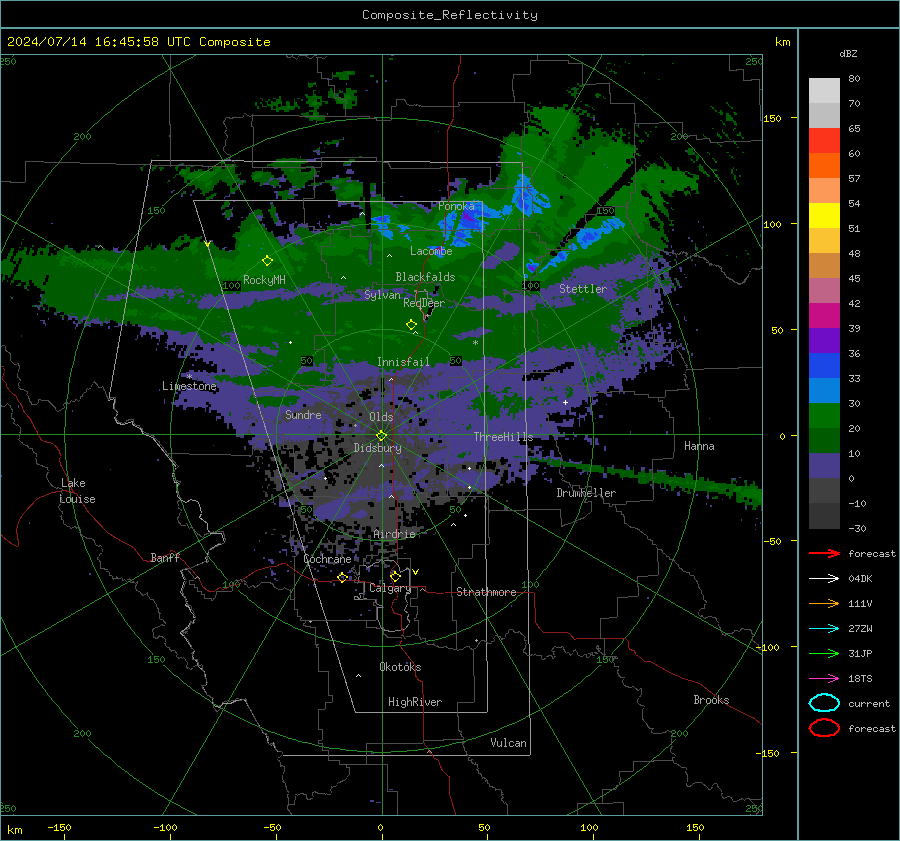Click the Blackfalds city label
The width and height of the screenshot is (900, 841).
[425, 277]
